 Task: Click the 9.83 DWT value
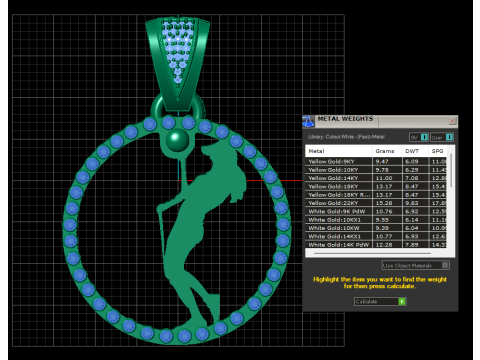pyautogui.click(x=412, y=203)
